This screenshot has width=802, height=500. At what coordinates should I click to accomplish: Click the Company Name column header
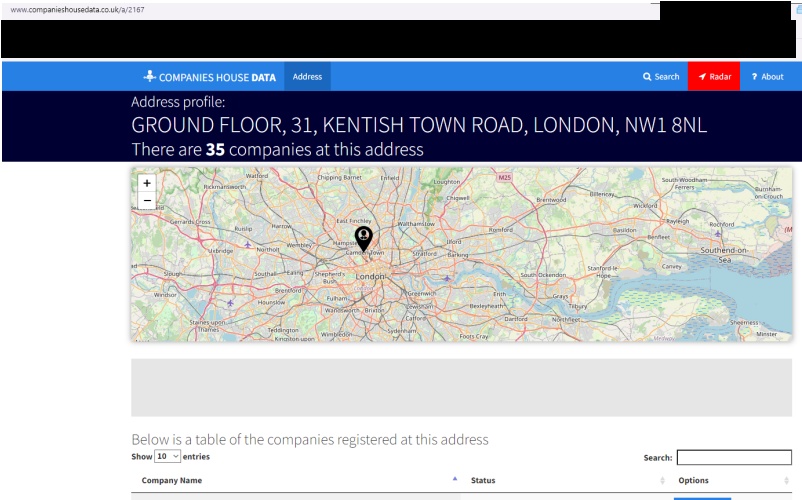(172, 481)
